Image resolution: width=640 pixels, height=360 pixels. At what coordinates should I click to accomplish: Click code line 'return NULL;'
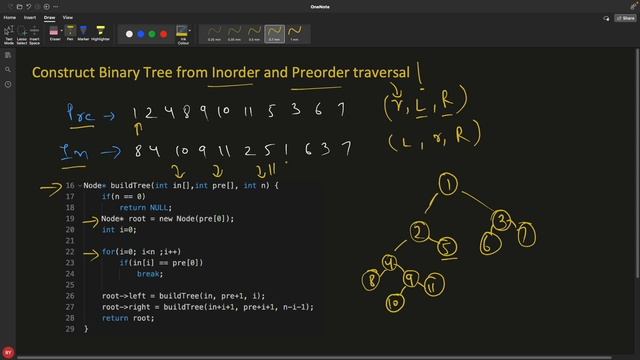click(146, 208)
